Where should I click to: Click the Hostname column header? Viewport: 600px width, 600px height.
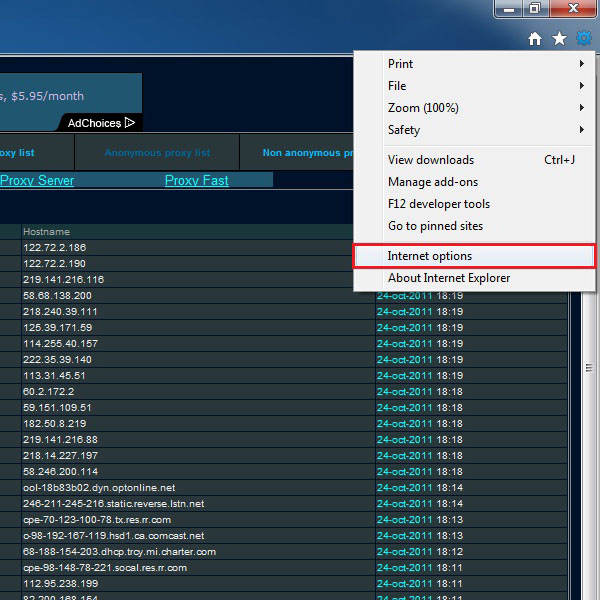[47, 232]
